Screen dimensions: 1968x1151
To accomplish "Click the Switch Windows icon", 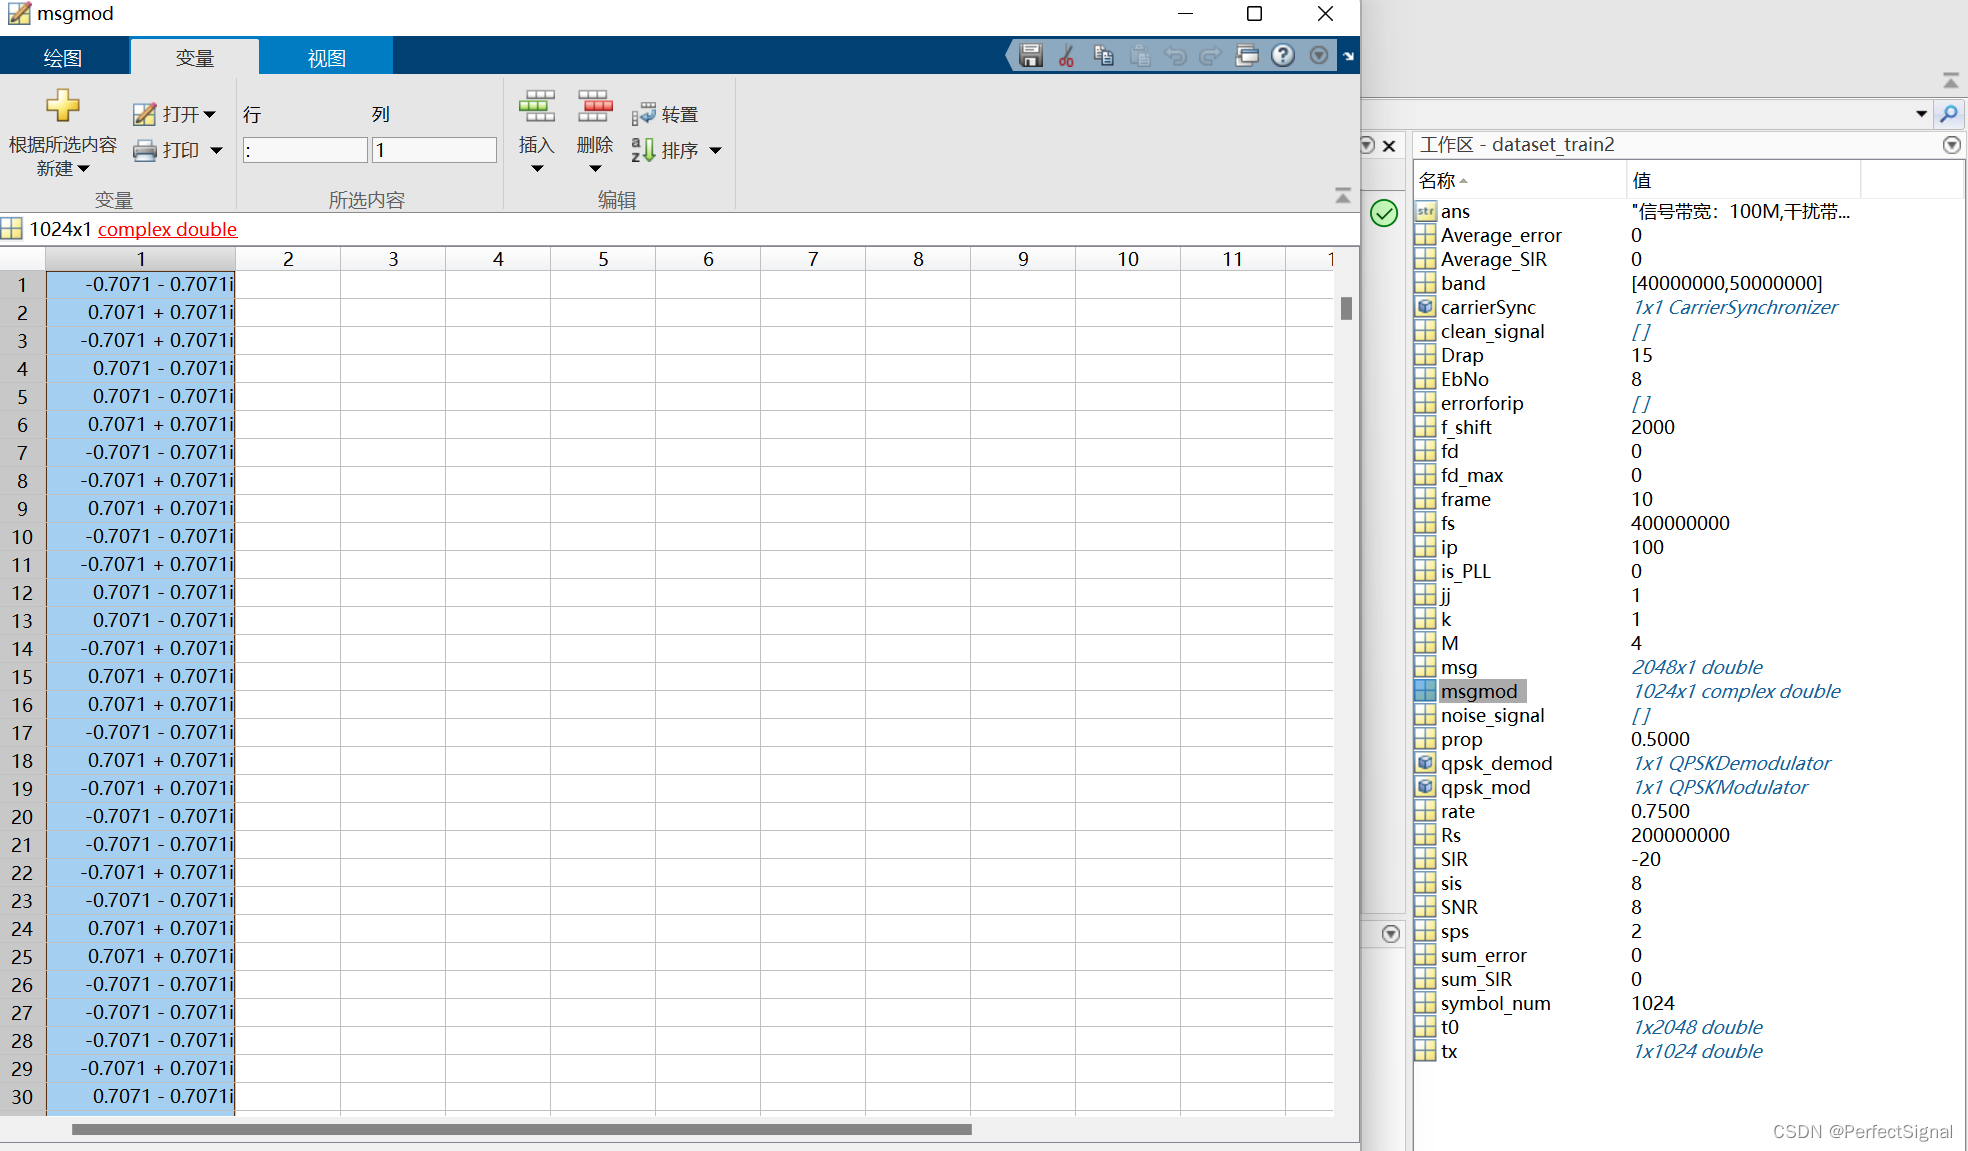I will click(x=1247, y=56).
